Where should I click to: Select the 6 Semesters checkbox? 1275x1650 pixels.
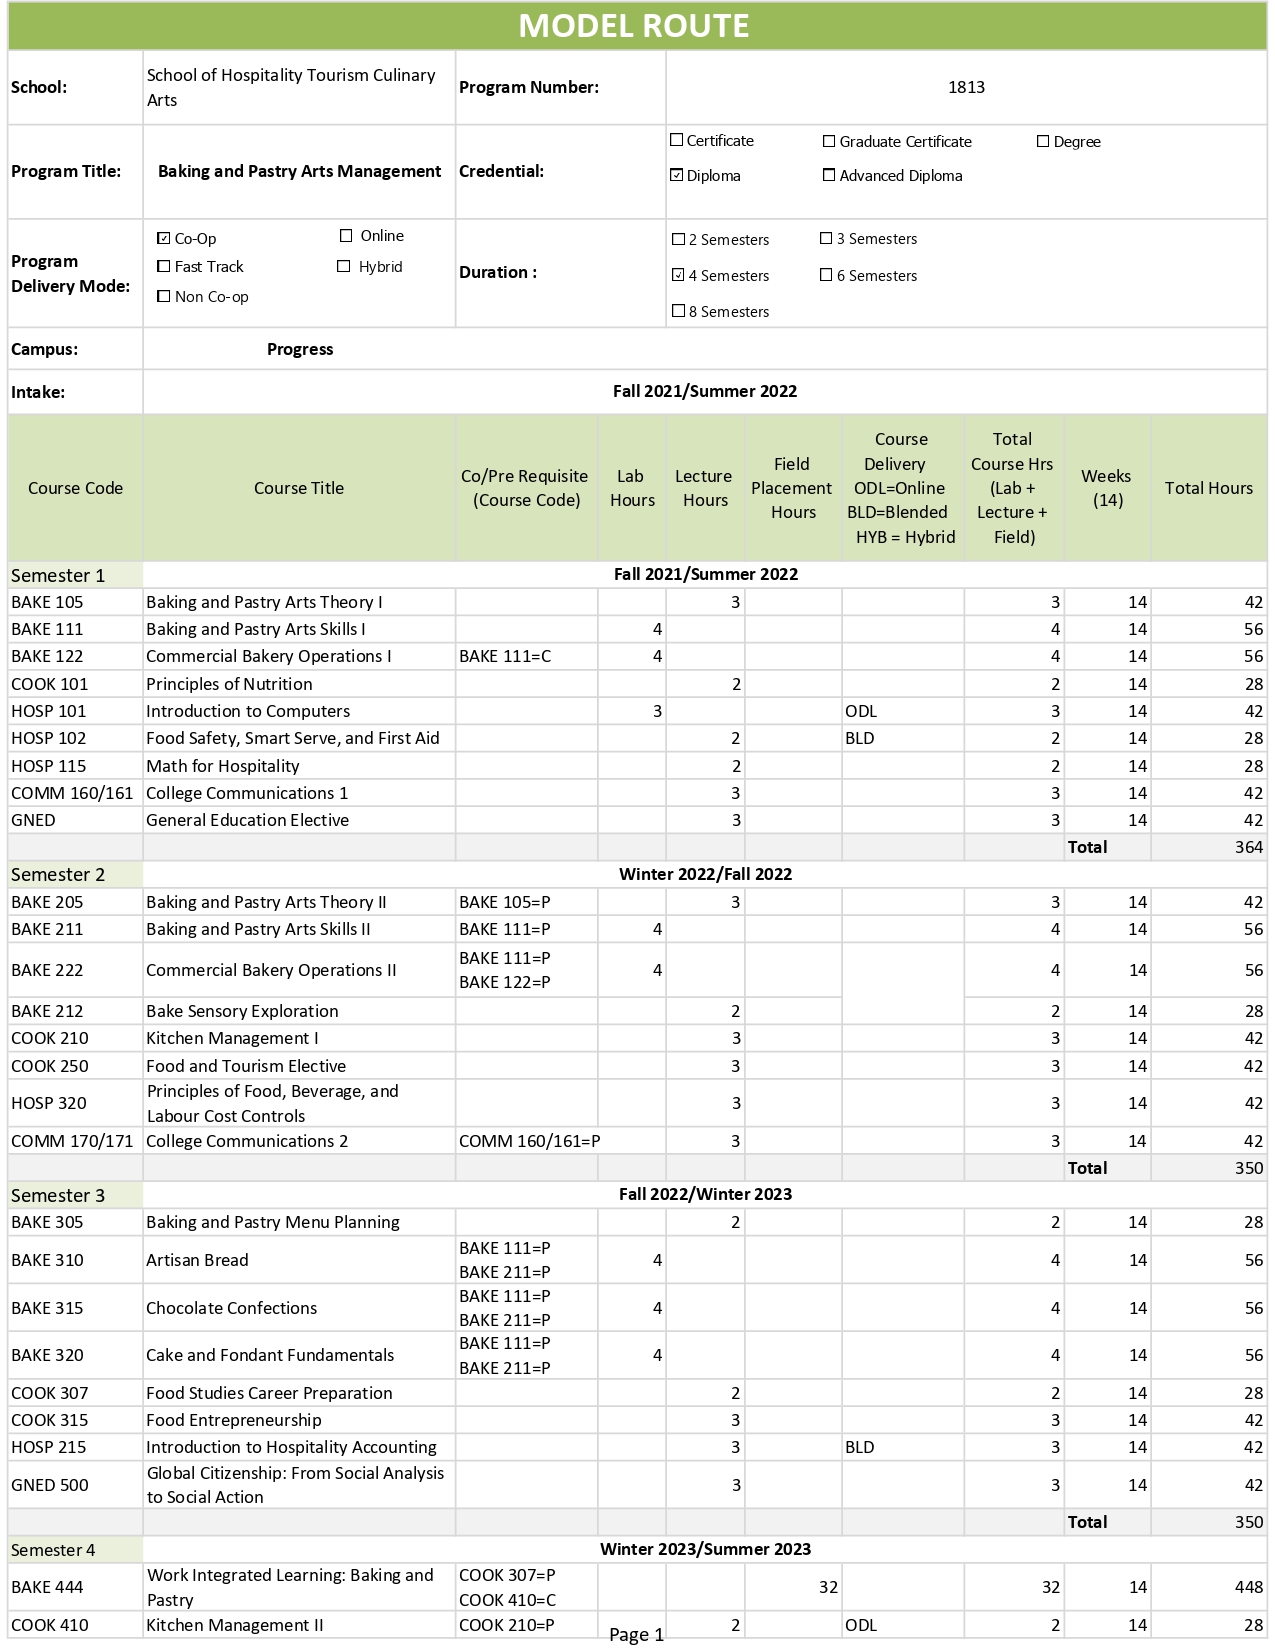[826, 275]
